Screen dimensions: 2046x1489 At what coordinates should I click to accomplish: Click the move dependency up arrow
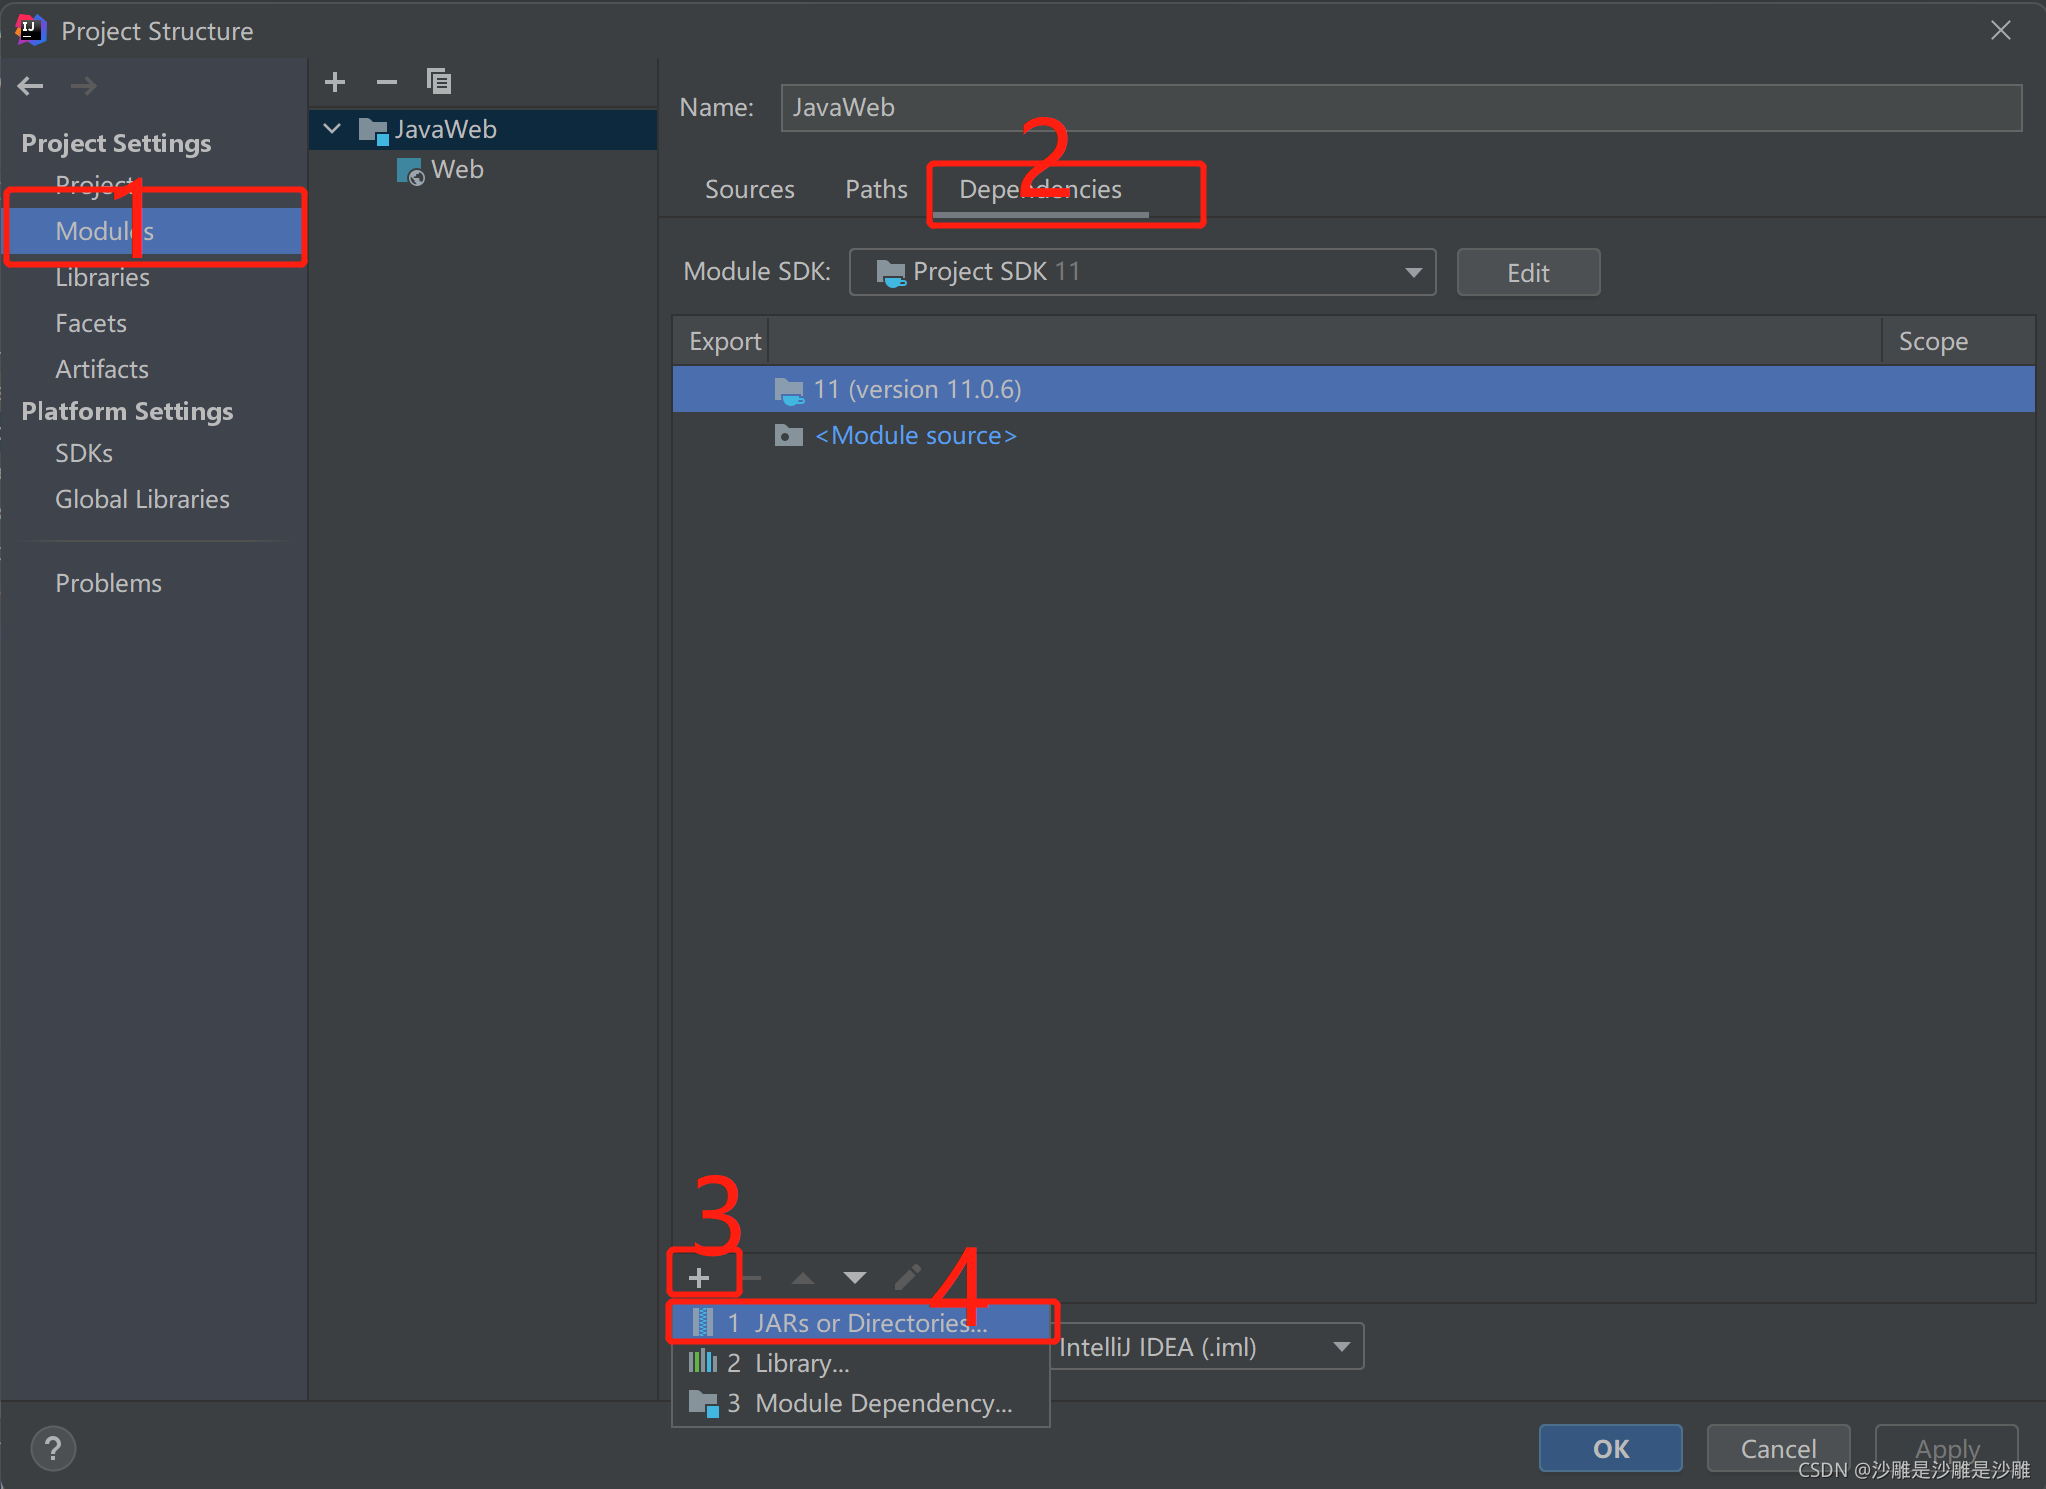802,1277
